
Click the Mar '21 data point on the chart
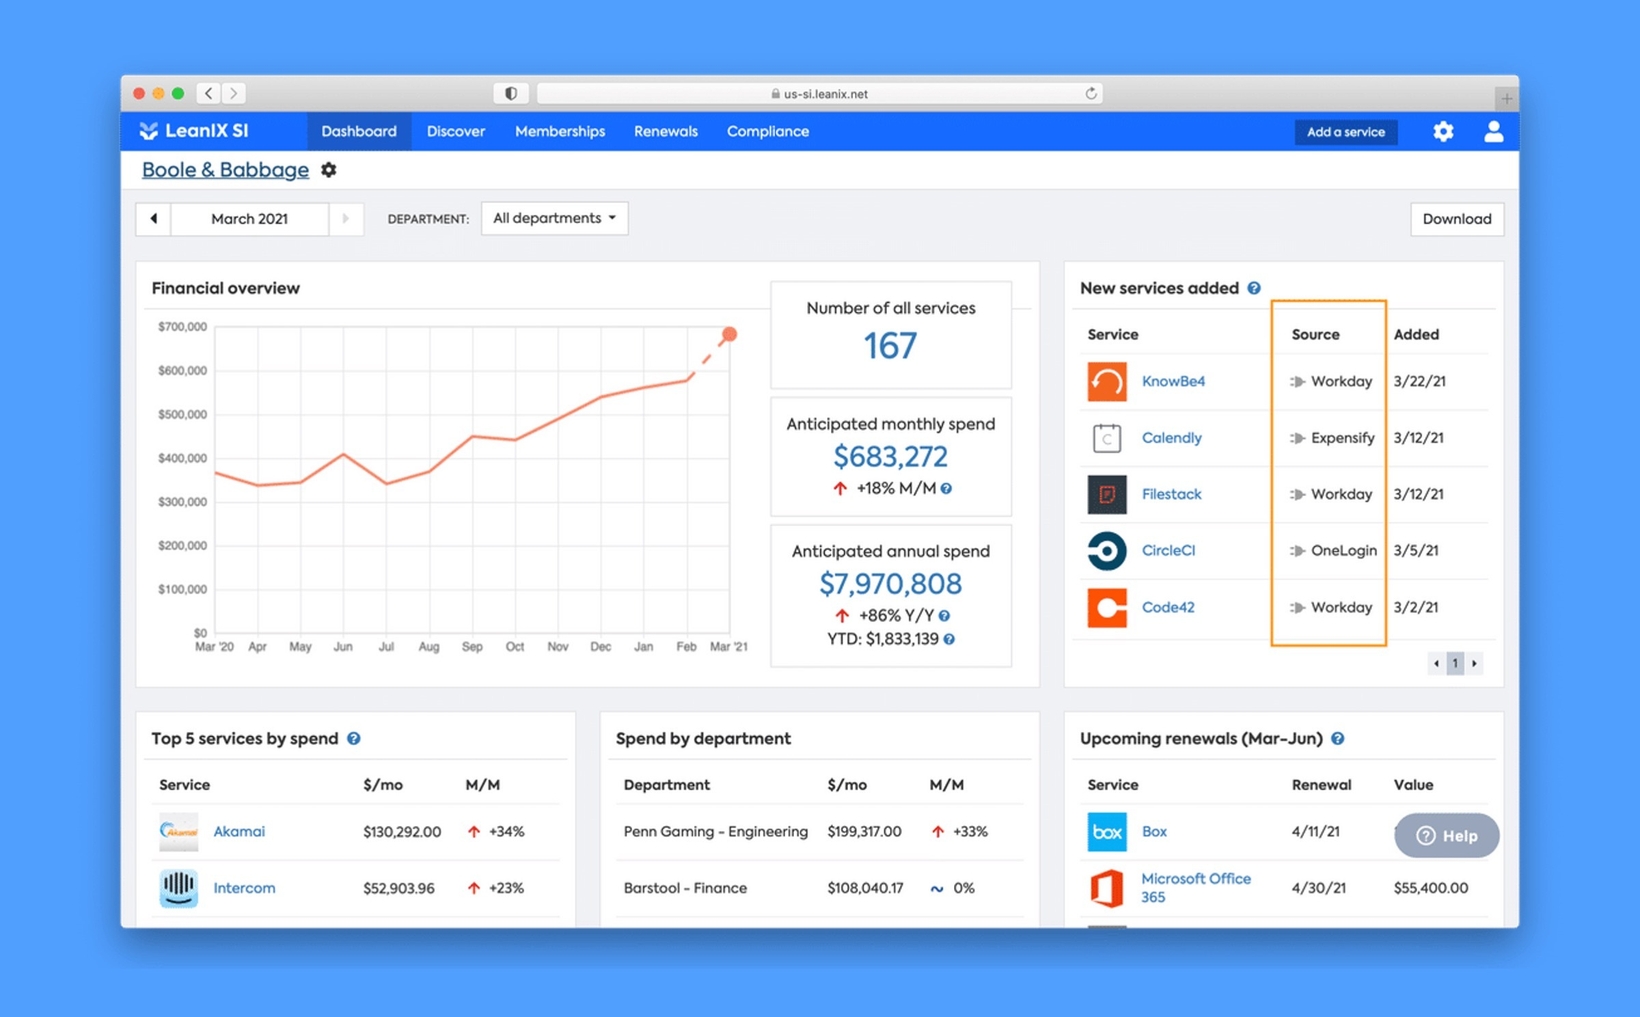click(x=729, y=334)
